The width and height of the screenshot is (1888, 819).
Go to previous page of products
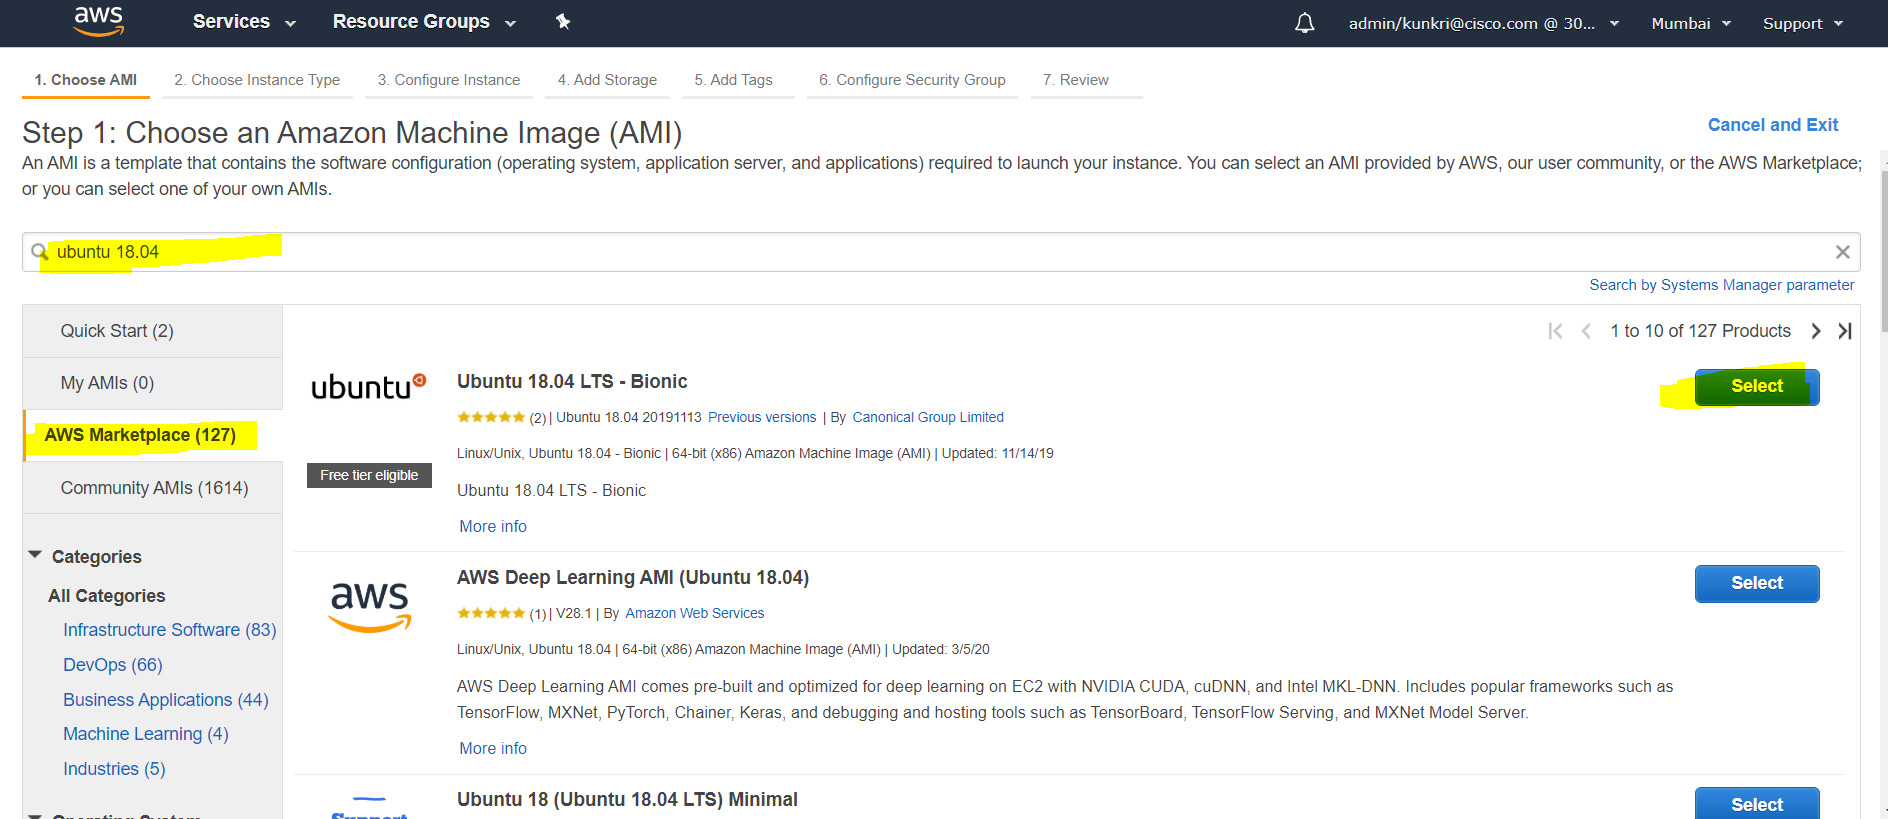click(1586, 331)
